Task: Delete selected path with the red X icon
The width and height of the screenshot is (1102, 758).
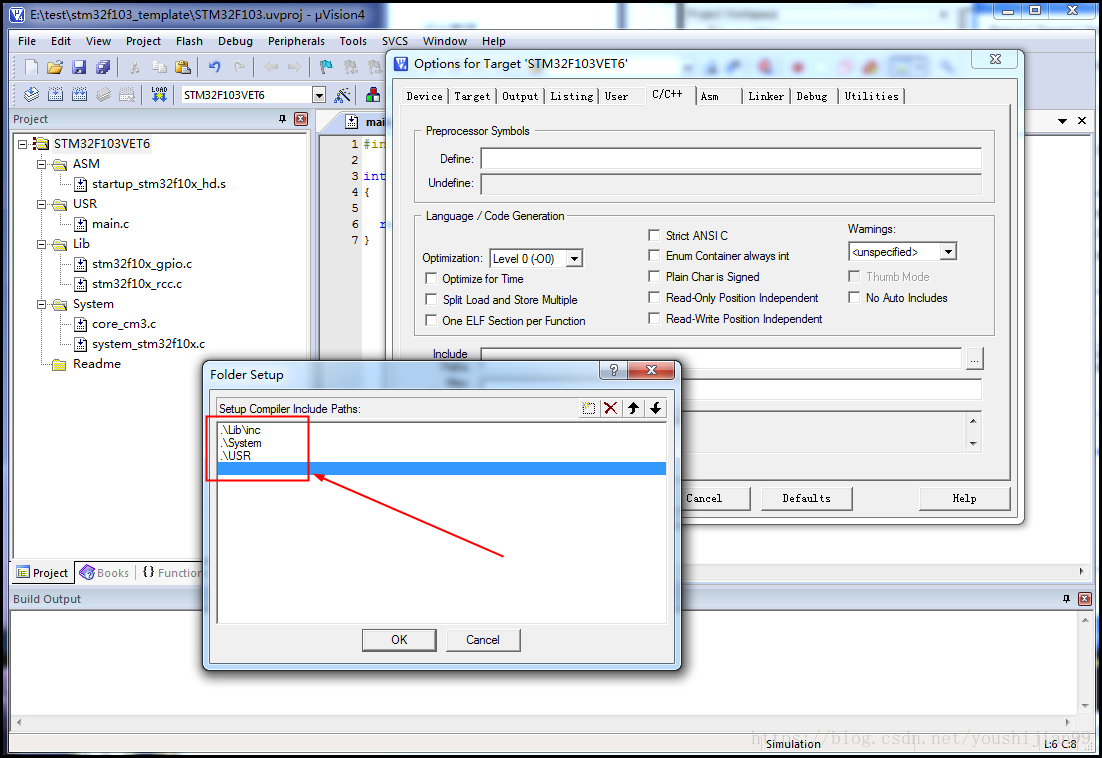Action: pyautogui.click(x=611, y=408)
